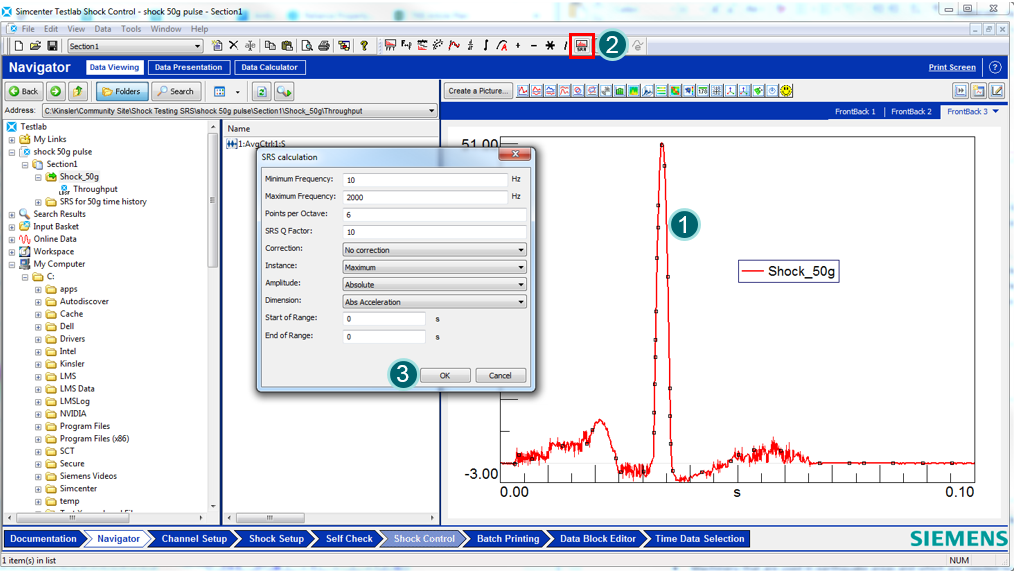The width and height of the screenshot is (1018, 572).
Task: Open the Tools menu
Action: click(x=131, y=29)
